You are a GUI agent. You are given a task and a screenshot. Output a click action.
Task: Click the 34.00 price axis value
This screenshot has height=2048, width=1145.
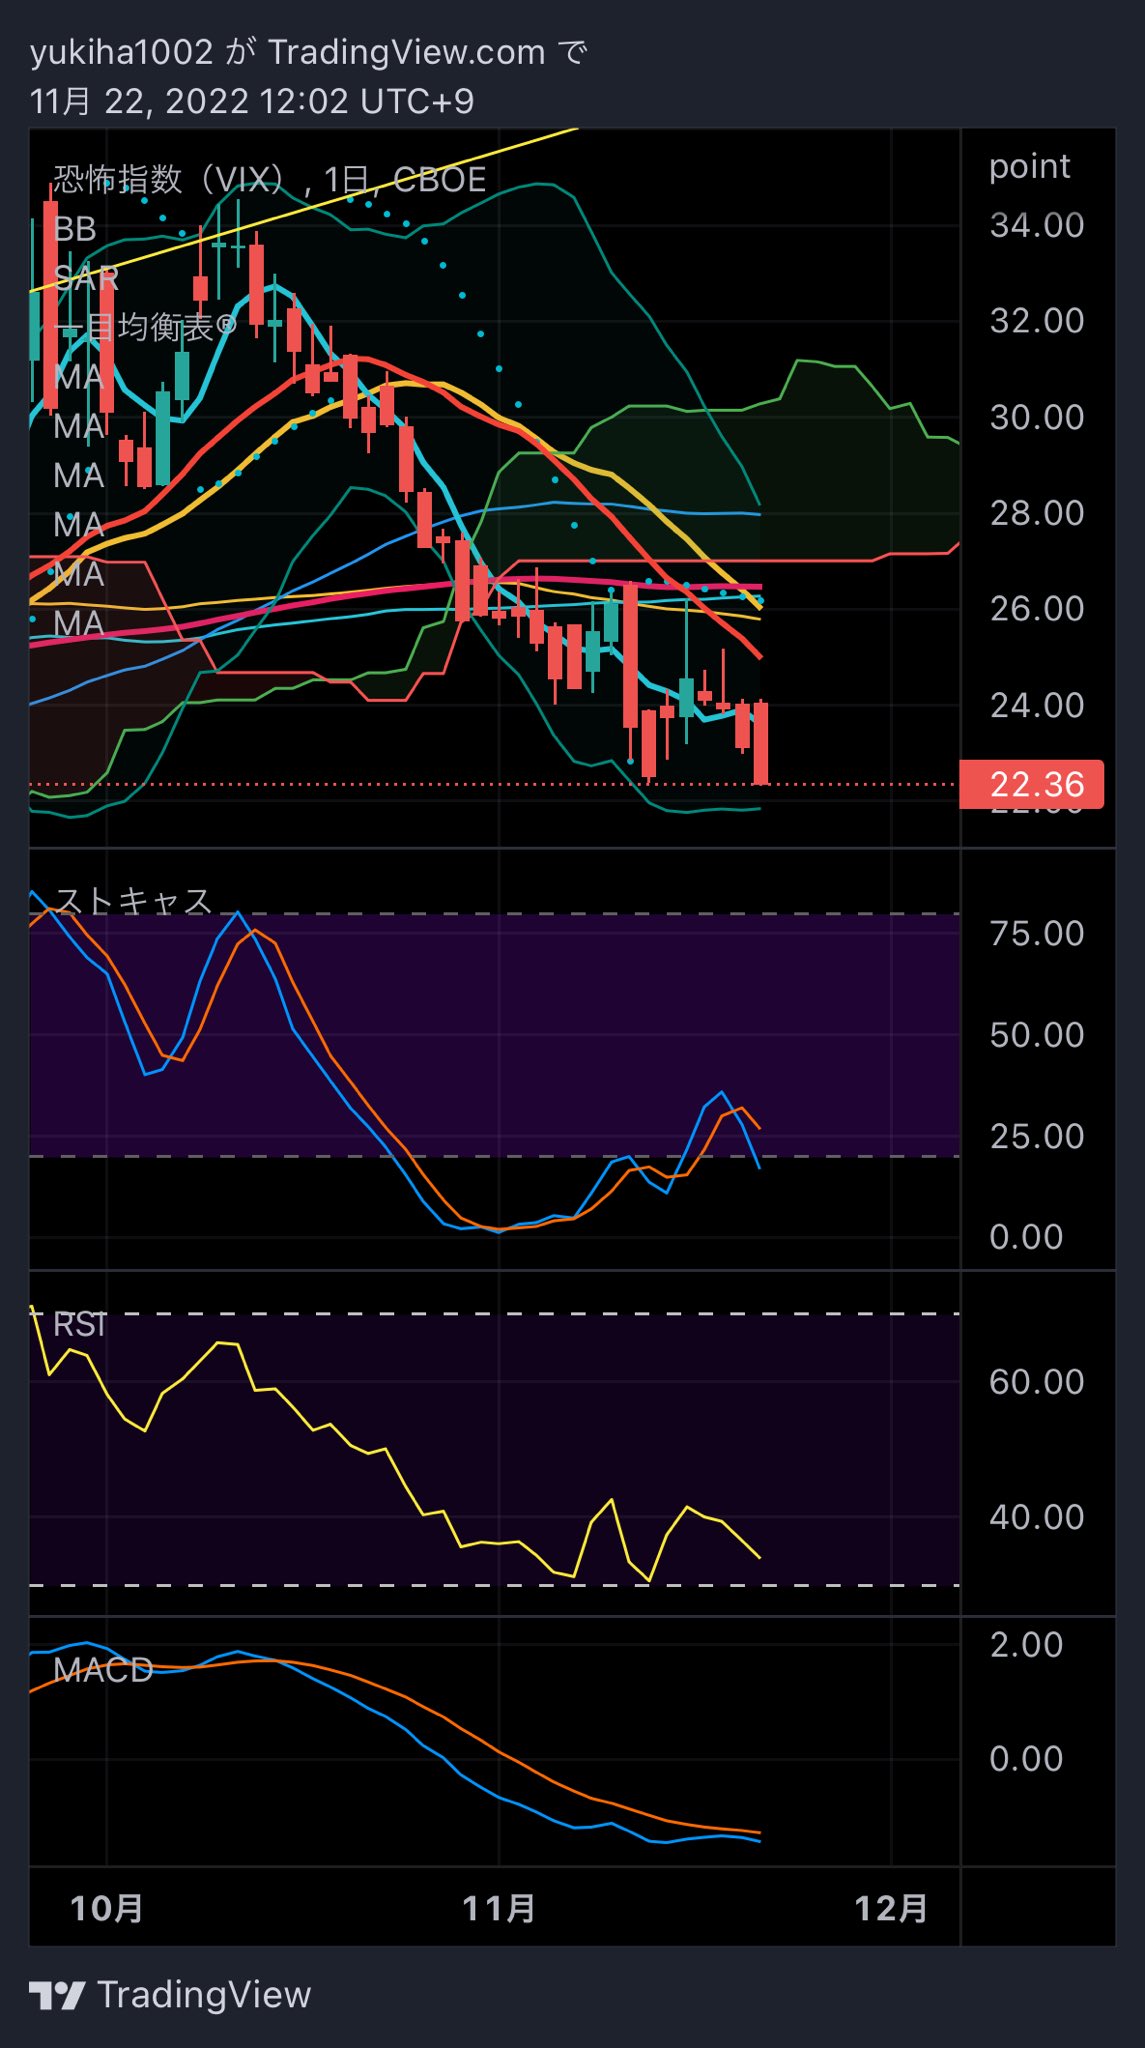tap(1037, 225)
